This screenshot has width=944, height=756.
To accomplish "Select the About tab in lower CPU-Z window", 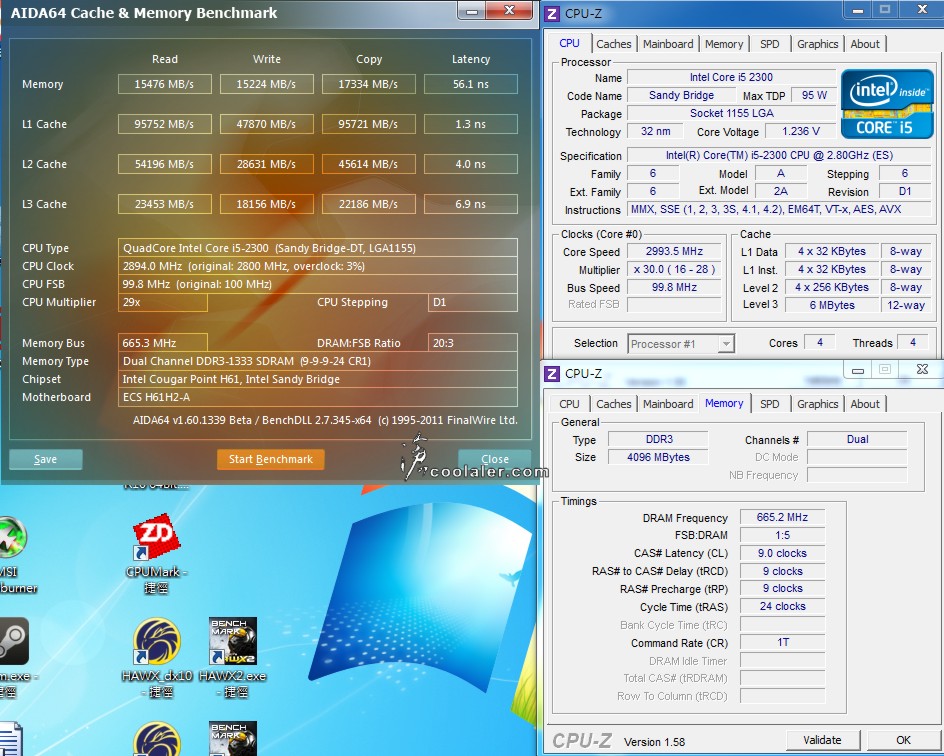I will [865, 404].
